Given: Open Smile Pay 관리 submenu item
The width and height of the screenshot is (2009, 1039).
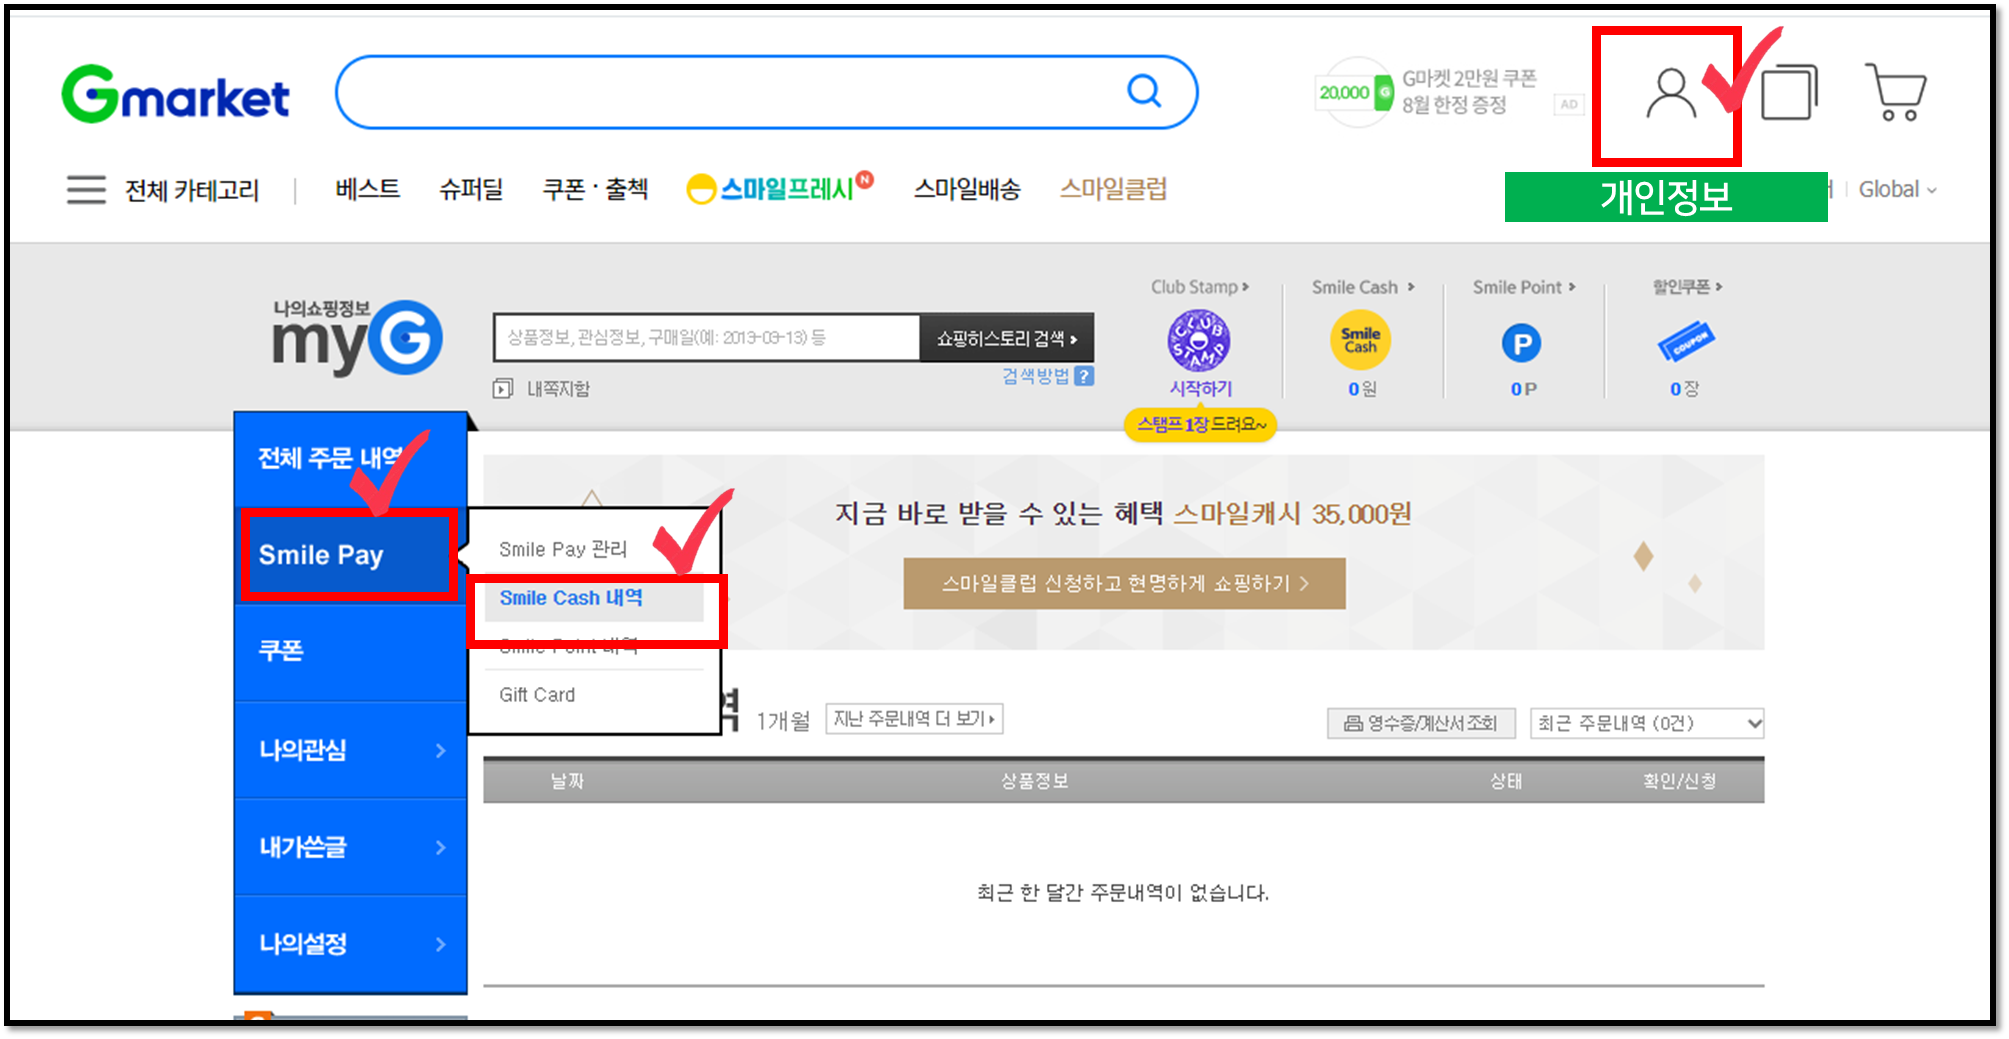Looking at the screenshot, I should click(x=563, y=549).
